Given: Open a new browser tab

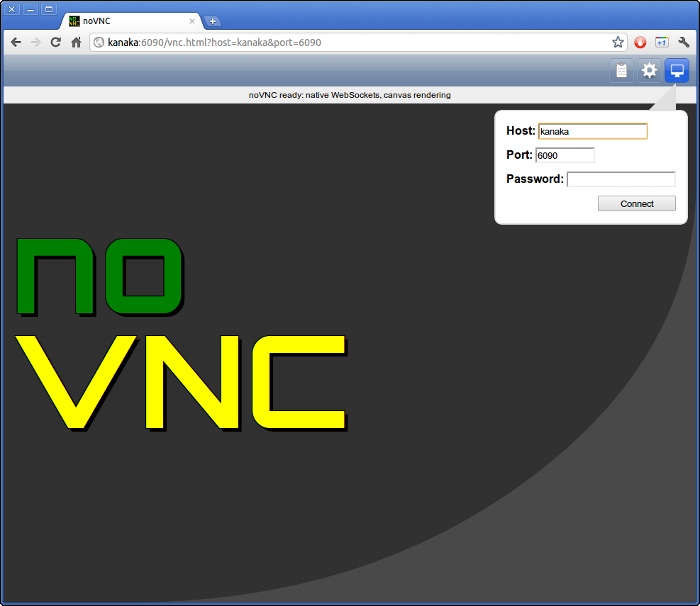Looking at the screenshot, I should tap(212, 21).
